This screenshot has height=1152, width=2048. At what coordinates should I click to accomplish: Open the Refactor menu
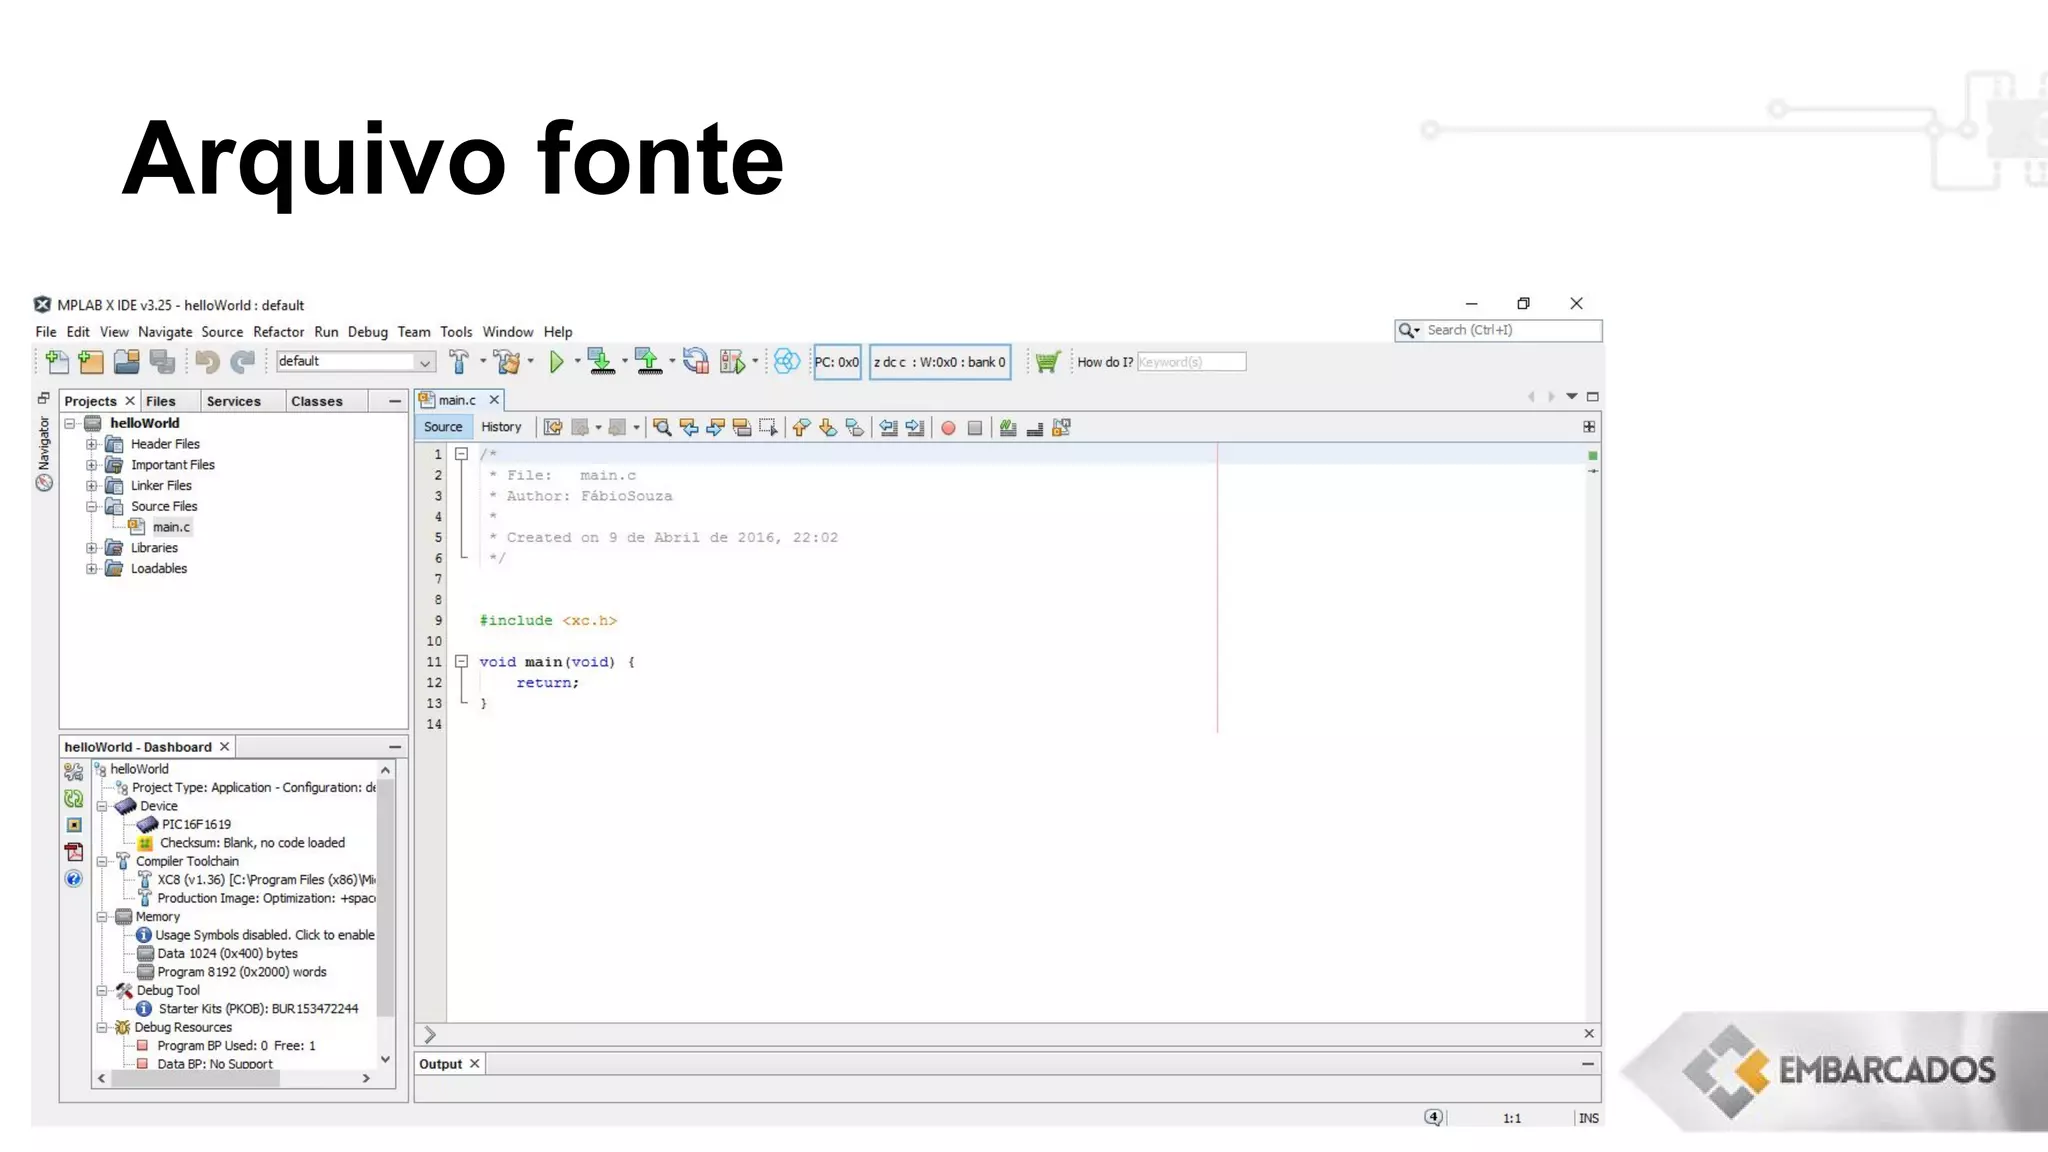278,332
